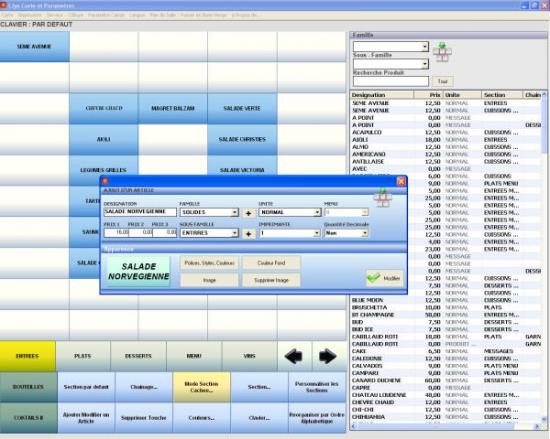550x439 pixels.
Task: Select the ENTREES section tab
Action: point(27,356)
